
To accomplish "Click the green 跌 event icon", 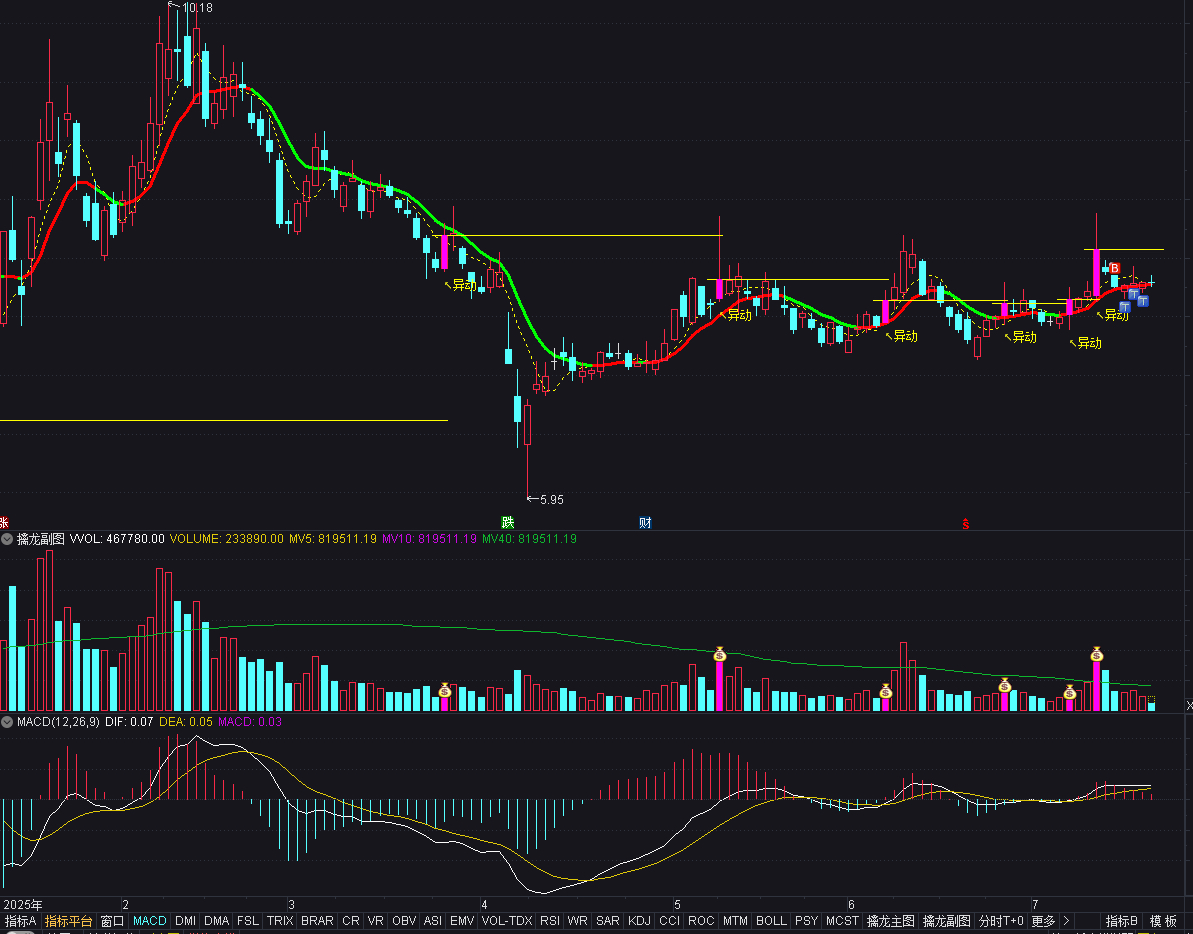I will point(507,522).
